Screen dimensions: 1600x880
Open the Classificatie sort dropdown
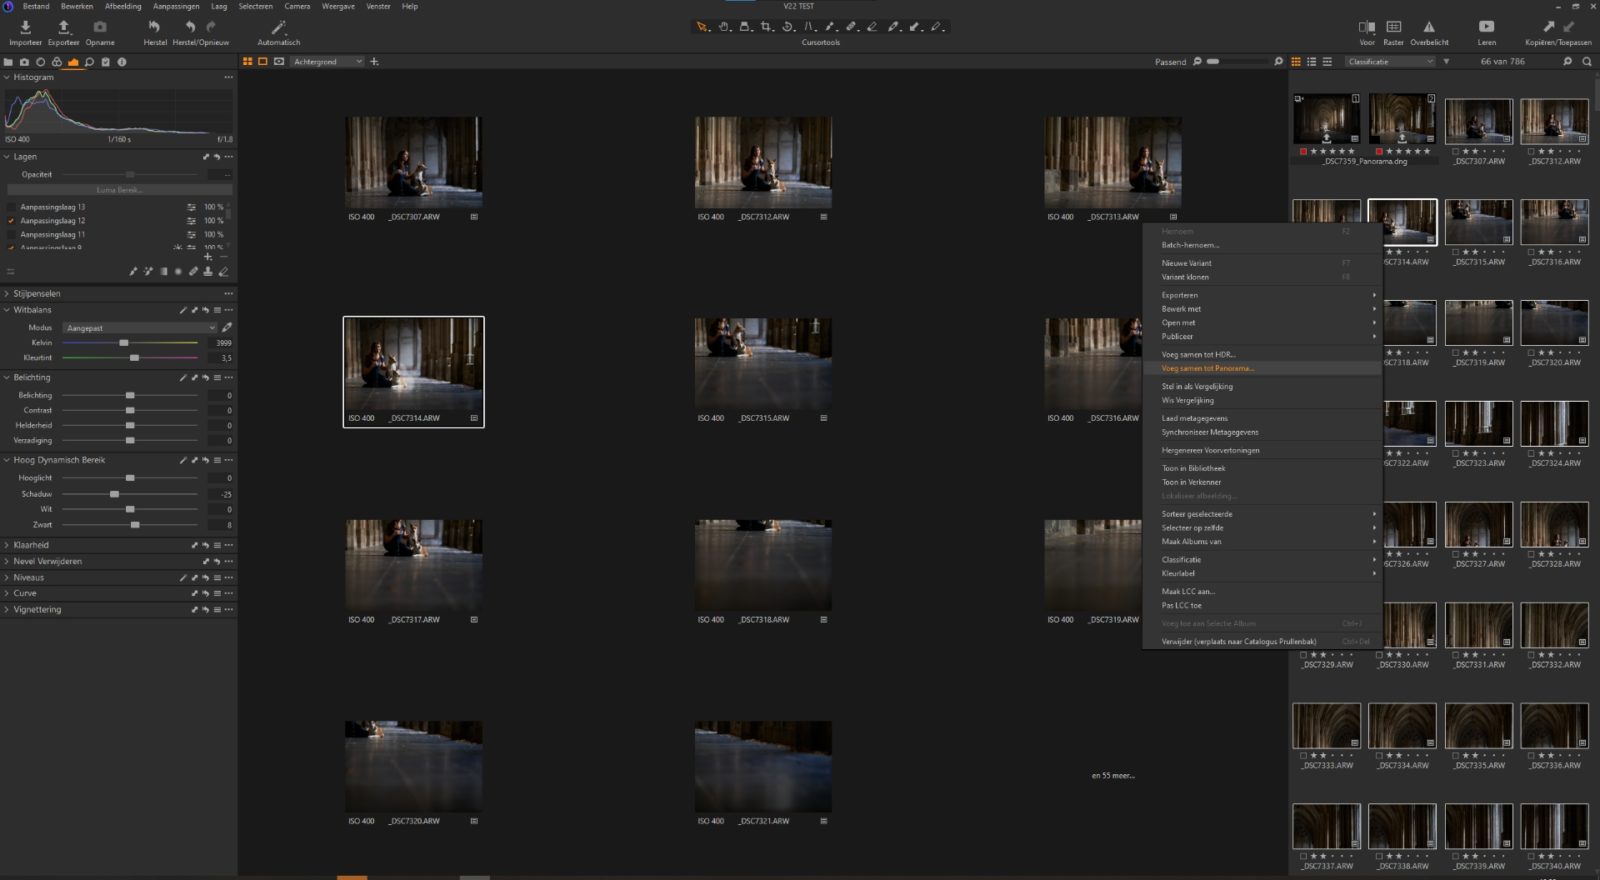tap(1389, 62)
